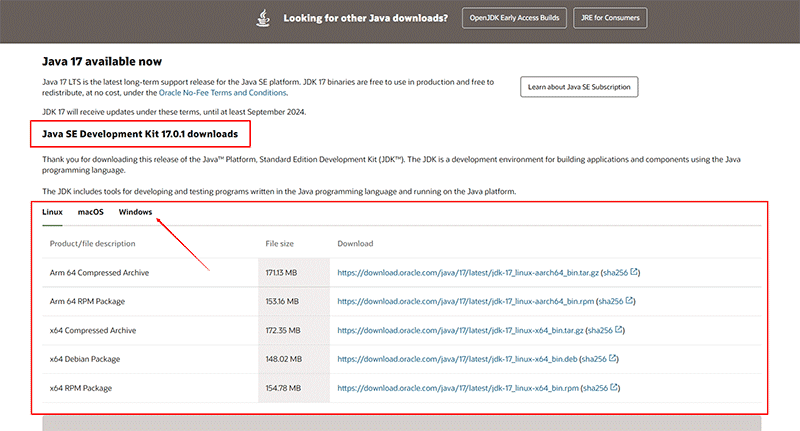The height and width of the screenshot is (431, 800).
Task: Open sha256 link for x64 rpm
Action: [595, 388]
